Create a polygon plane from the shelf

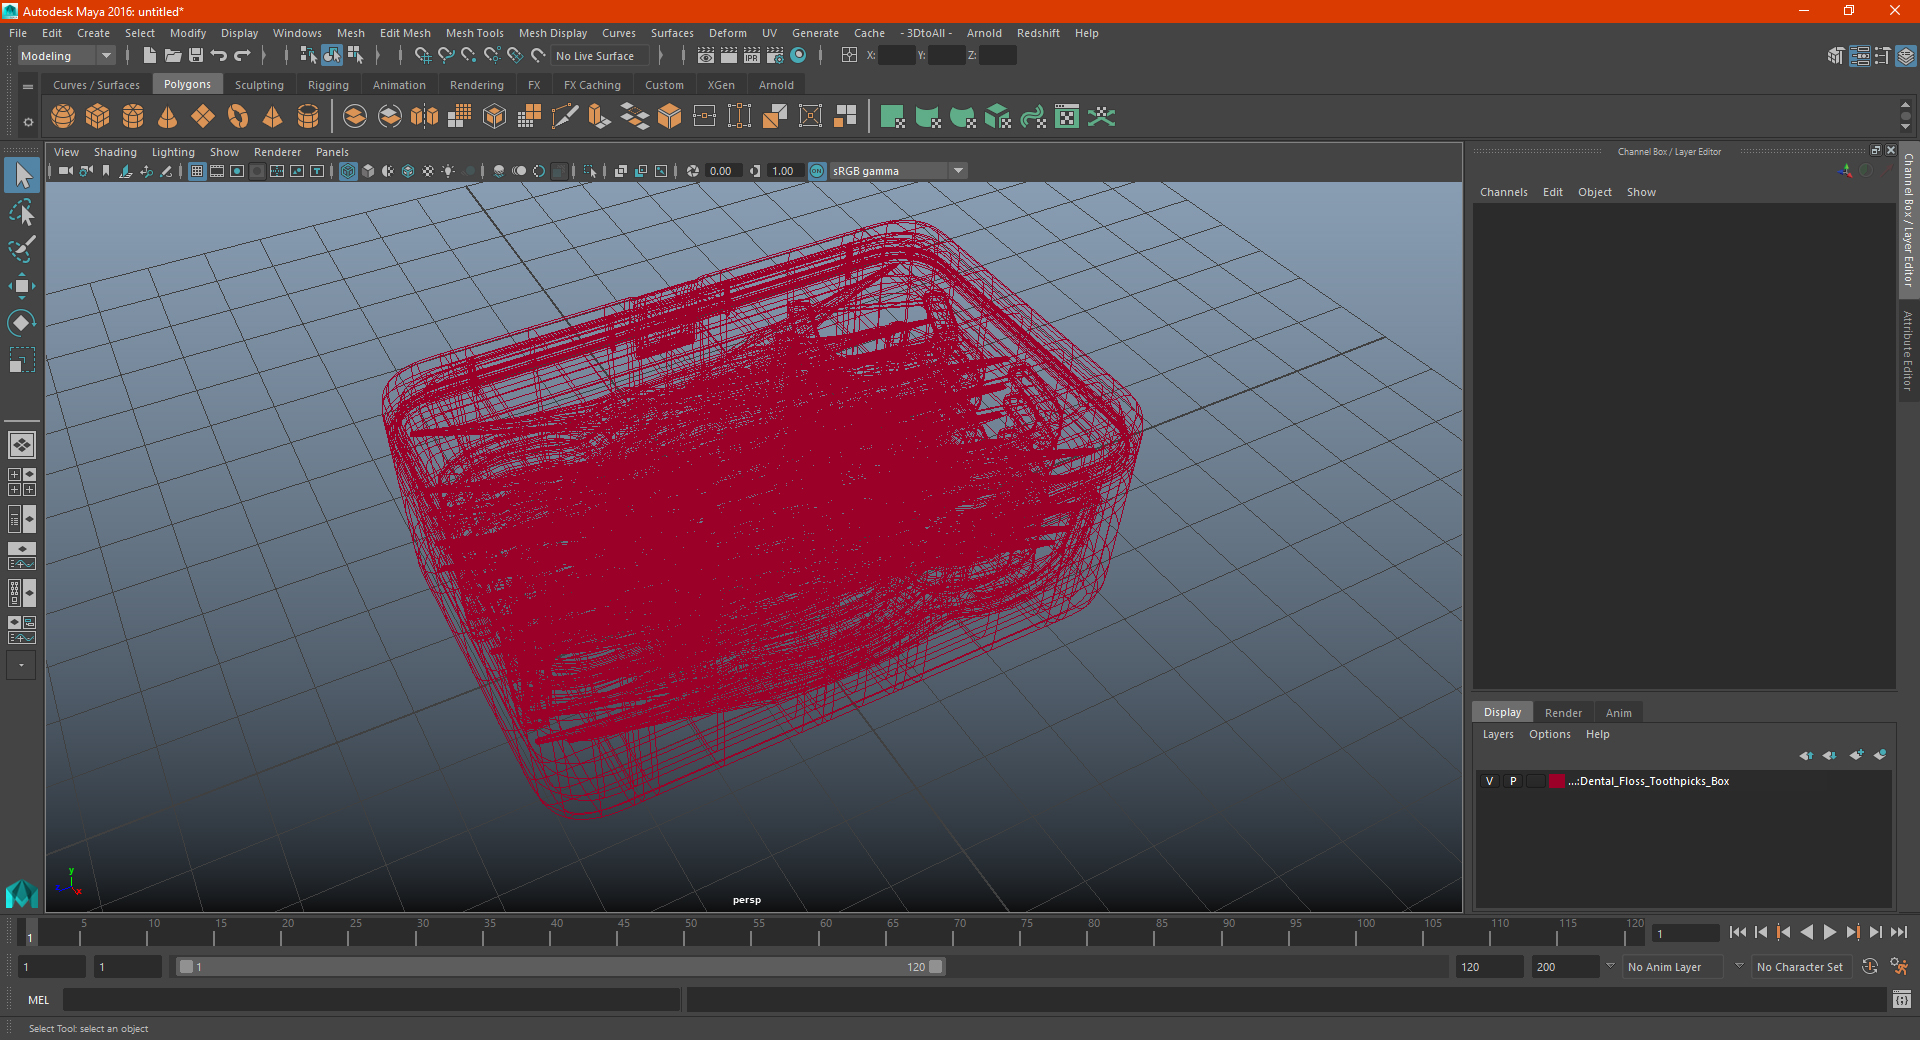[203, 117]
